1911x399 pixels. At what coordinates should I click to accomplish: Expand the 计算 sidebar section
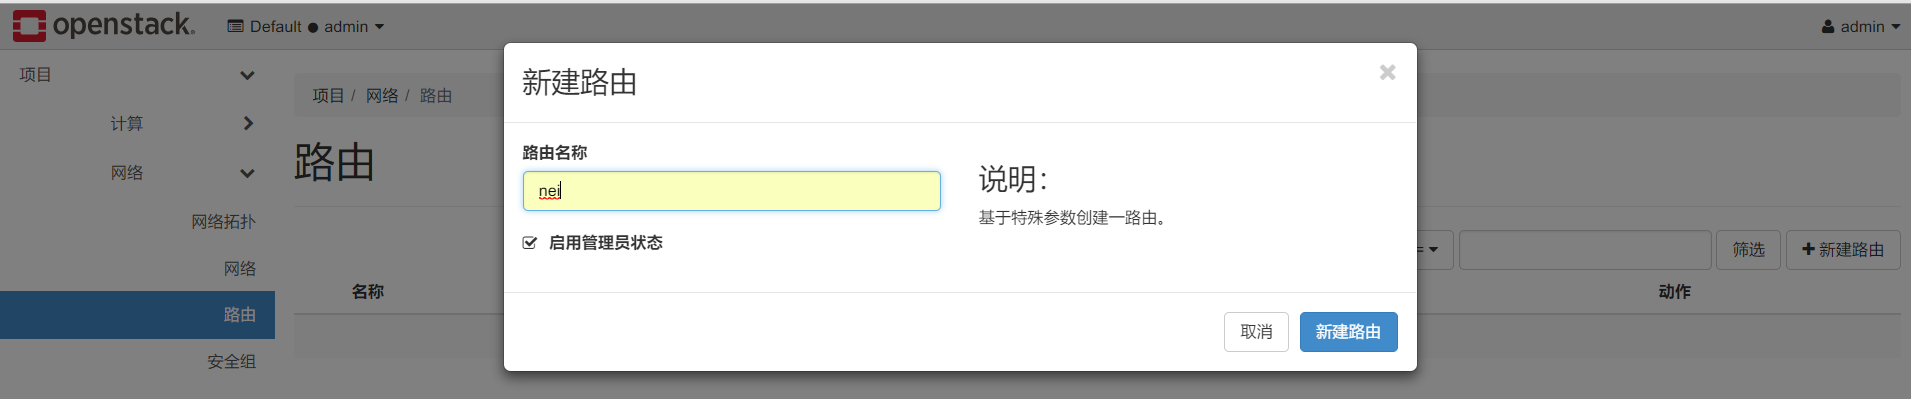(x=137, y=123)
